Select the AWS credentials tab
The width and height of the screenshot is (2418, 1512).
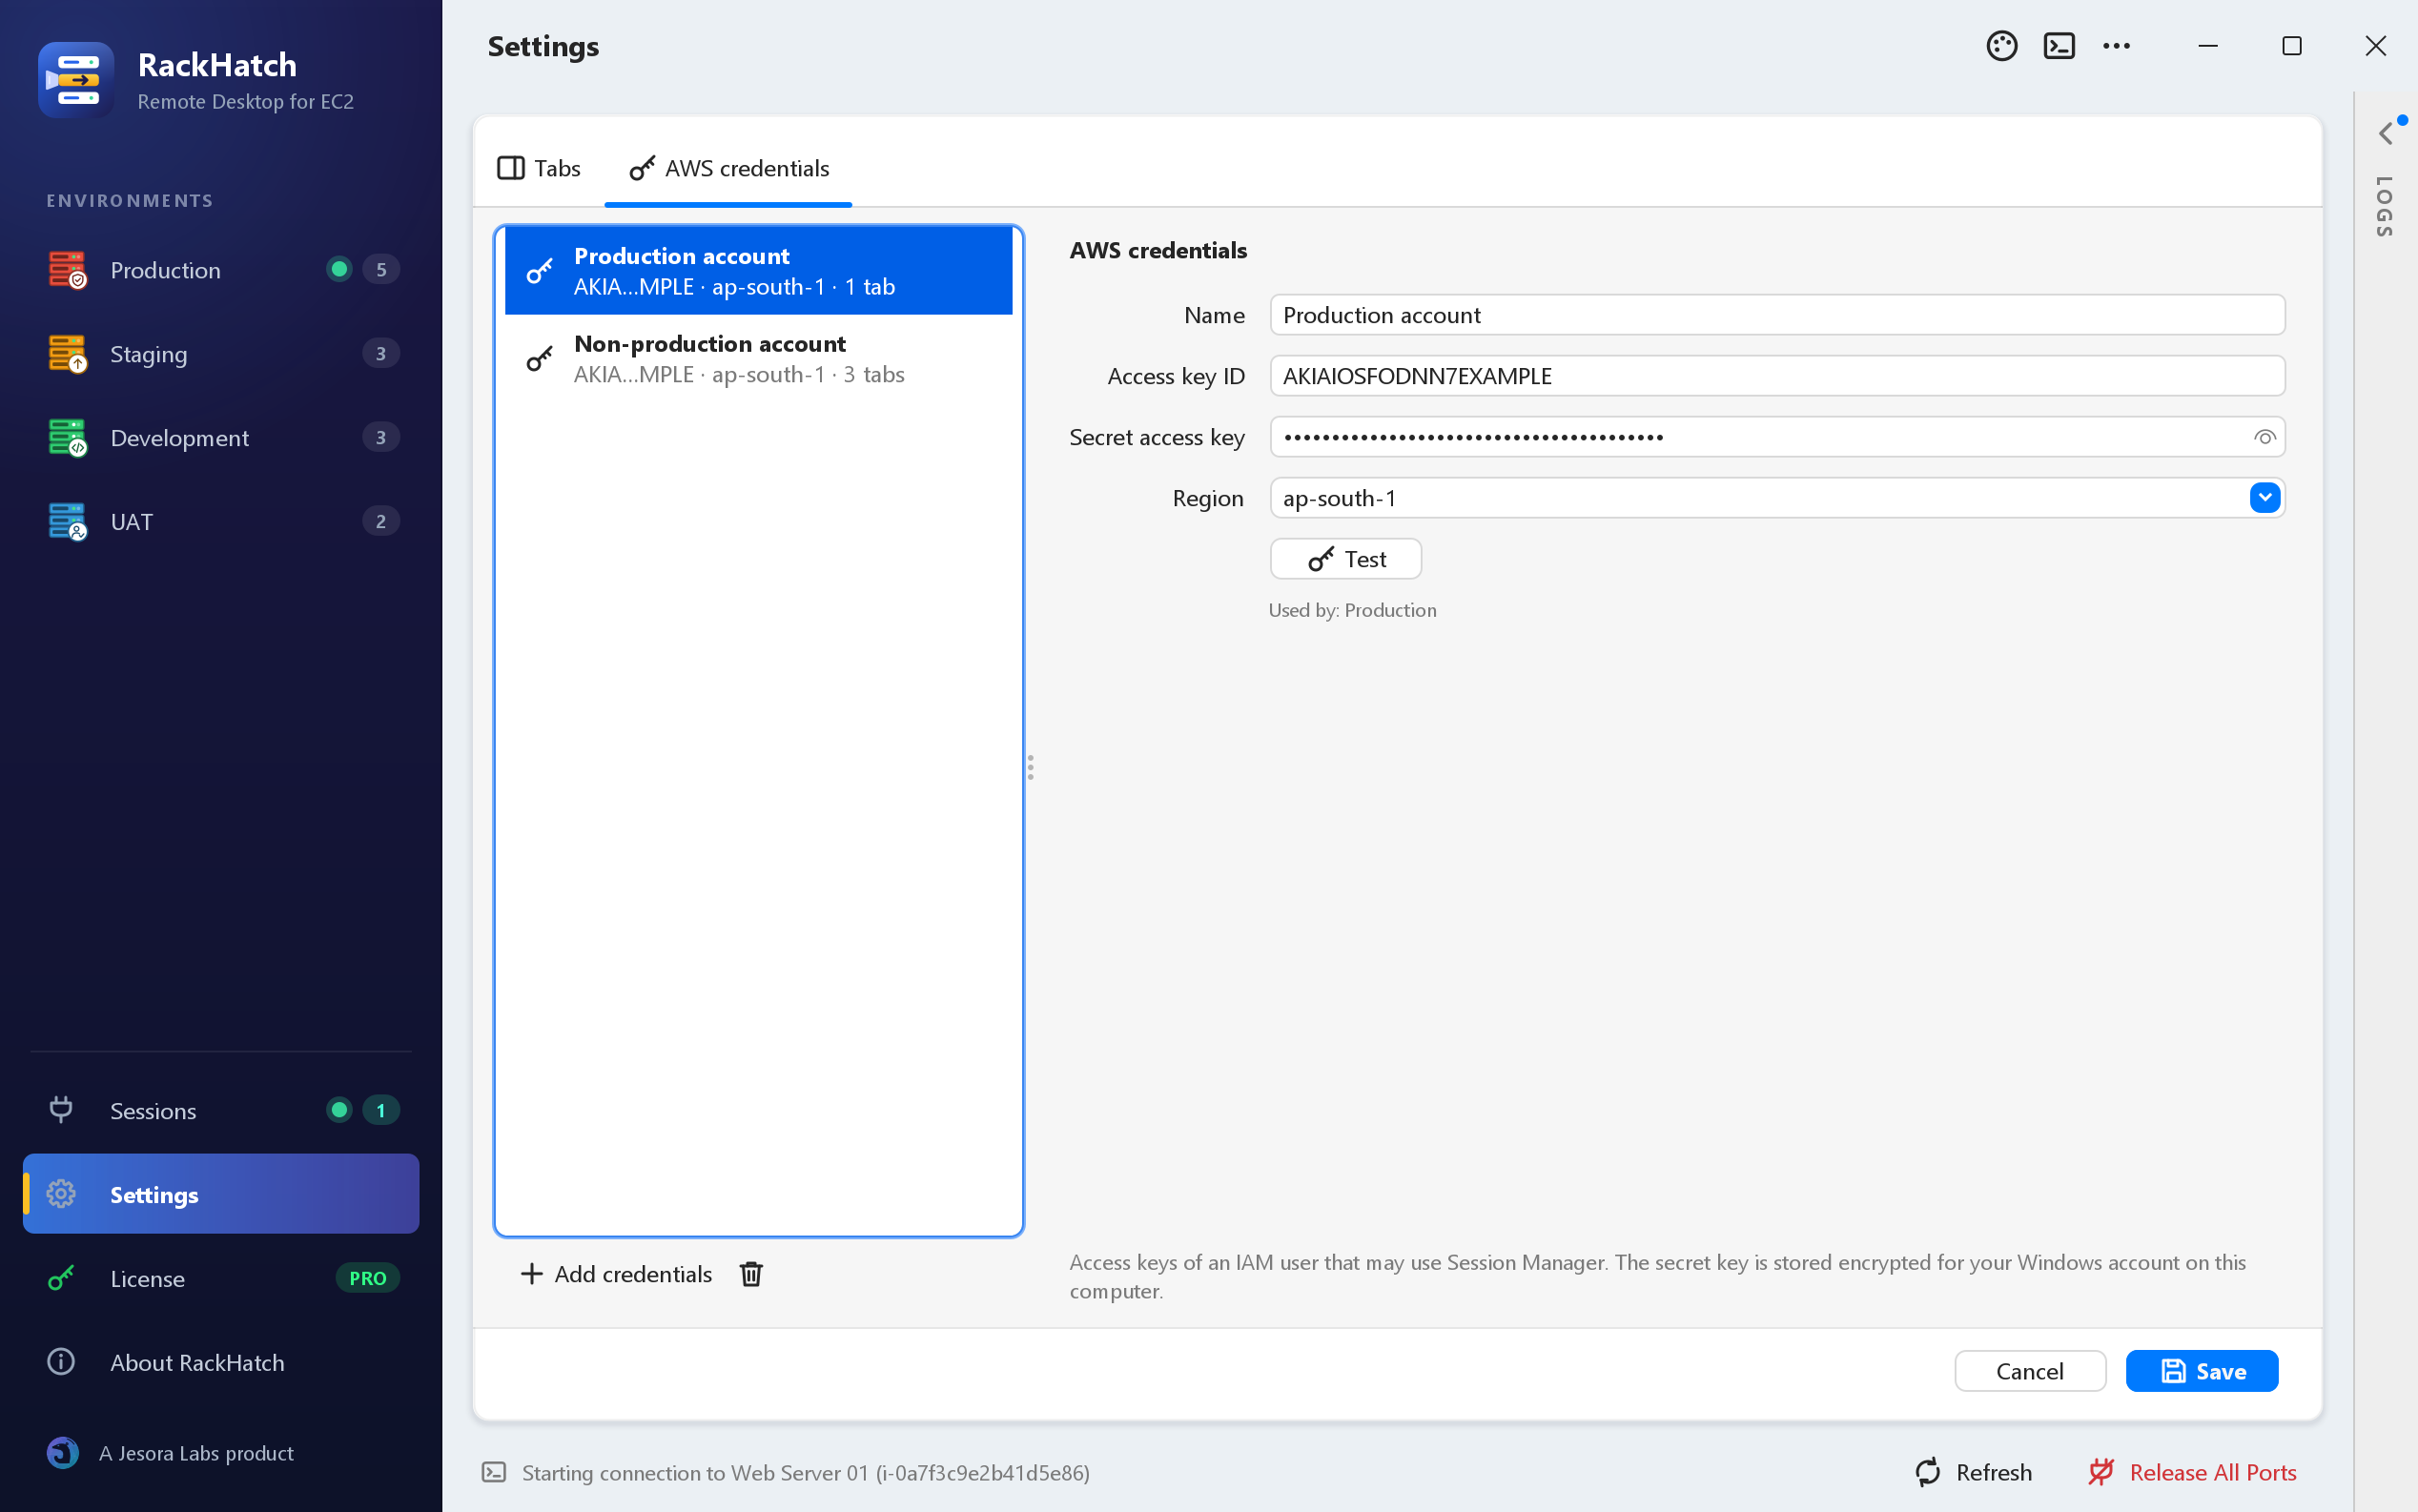(x=728, y=168)
